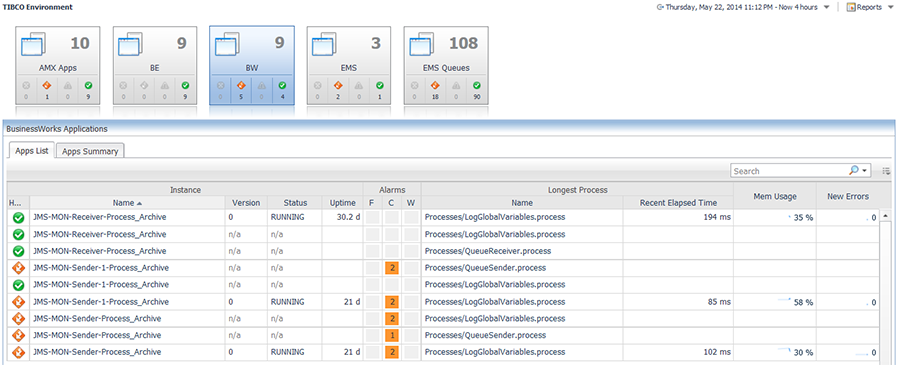The height and width of the screenshot is (365, 900).
Task: Click the critical alarm icon in AMX Apps tile
Action: pos(47,86)
